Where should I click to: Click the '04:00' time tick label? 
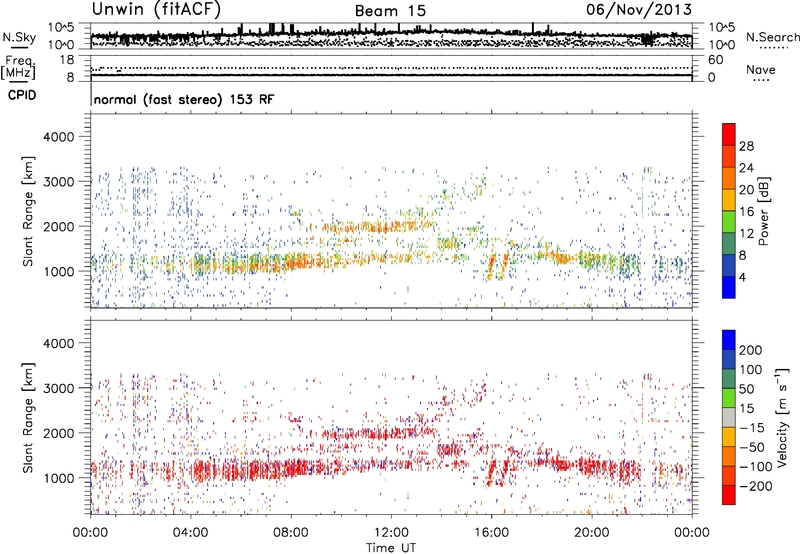(190, 533)
